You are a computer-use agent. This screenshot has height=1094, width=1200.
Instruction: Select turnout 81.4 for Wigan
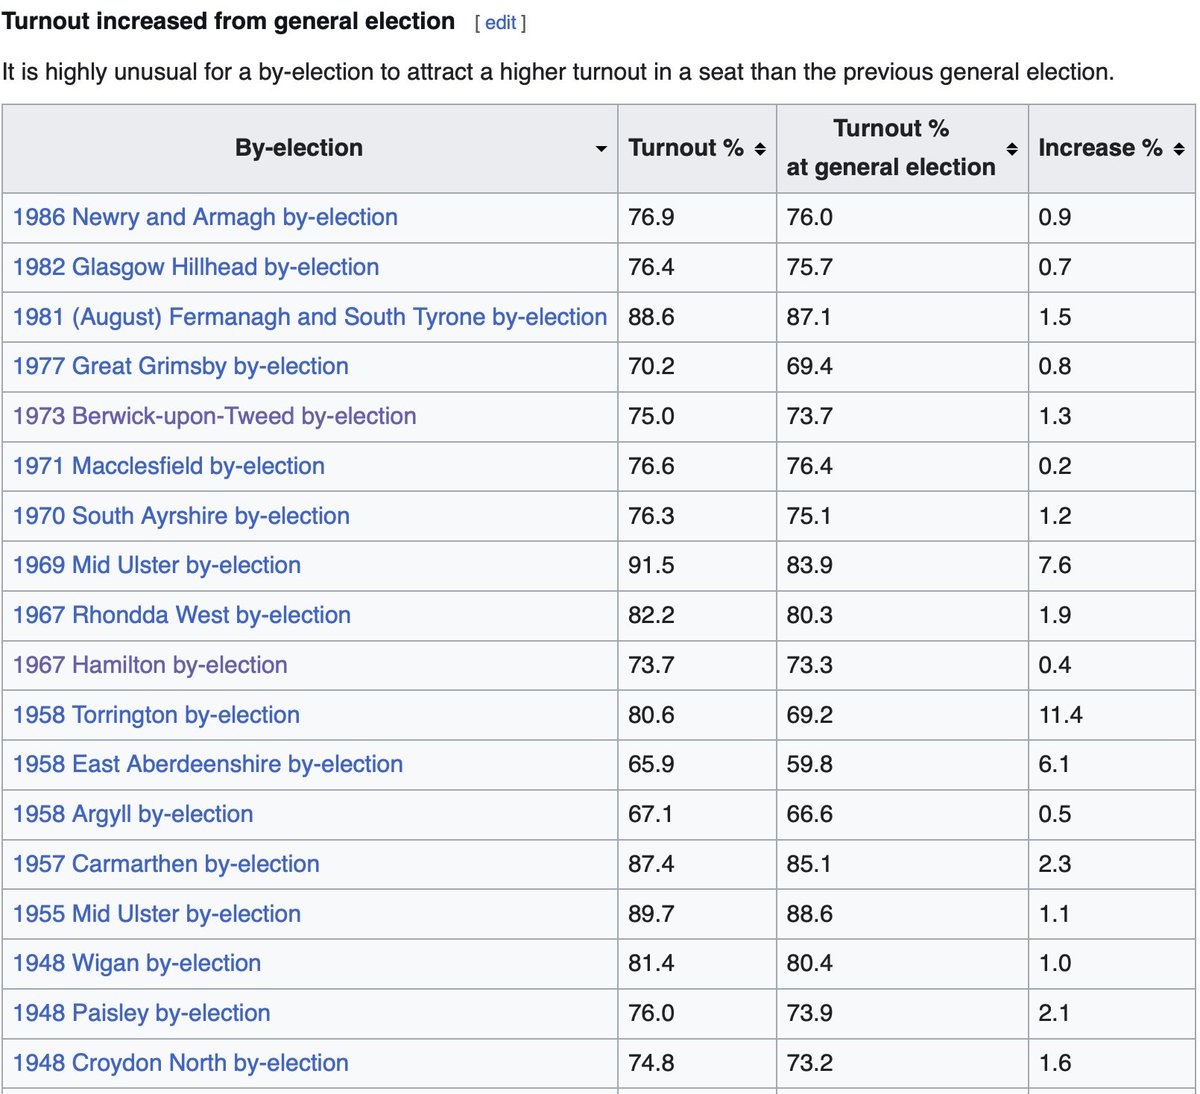click(651, 963)
